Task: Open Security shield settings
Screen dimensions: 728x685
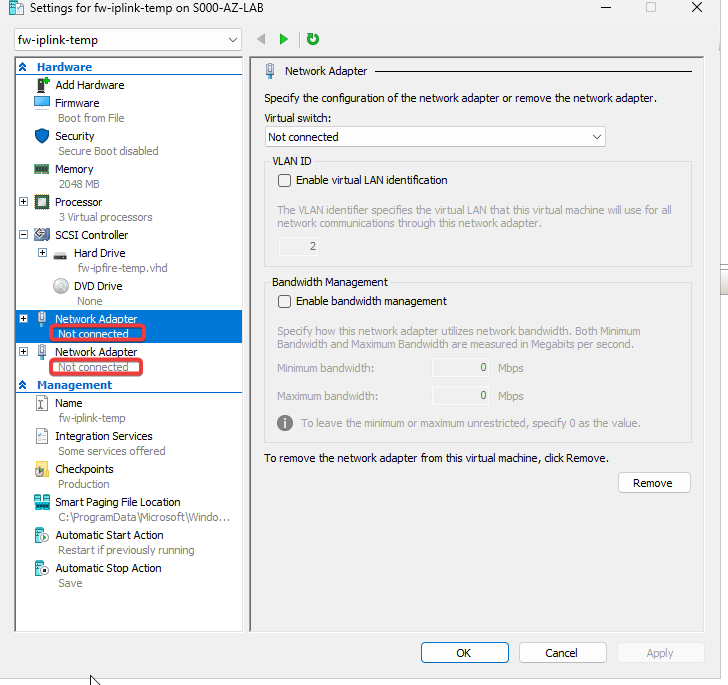Action: (x=42, y=135)
